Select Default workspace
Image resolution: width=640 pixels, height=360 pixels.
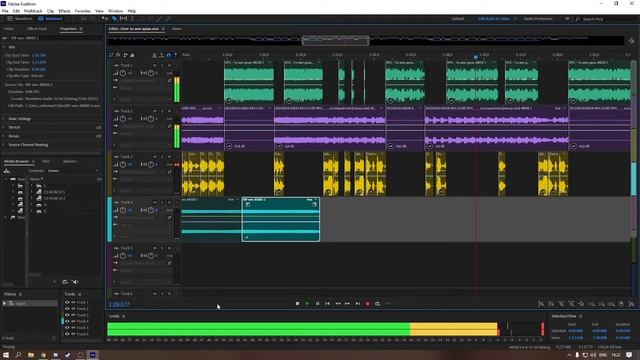point(458,19)
